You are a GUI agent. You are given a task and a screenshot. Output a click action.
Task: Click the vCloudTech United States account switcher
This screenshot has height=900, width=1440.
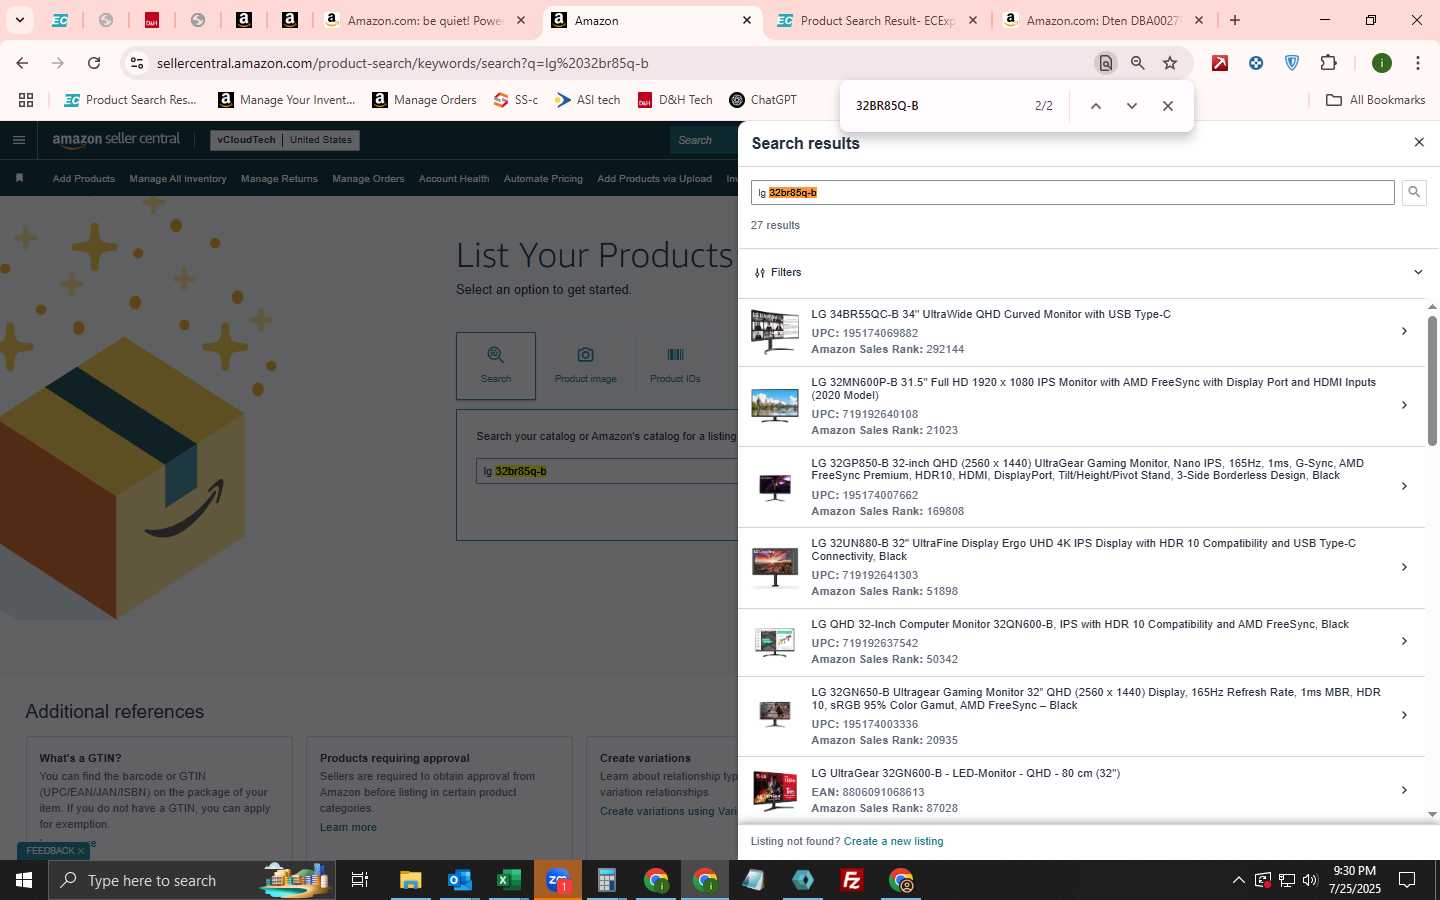pos(285,140)
